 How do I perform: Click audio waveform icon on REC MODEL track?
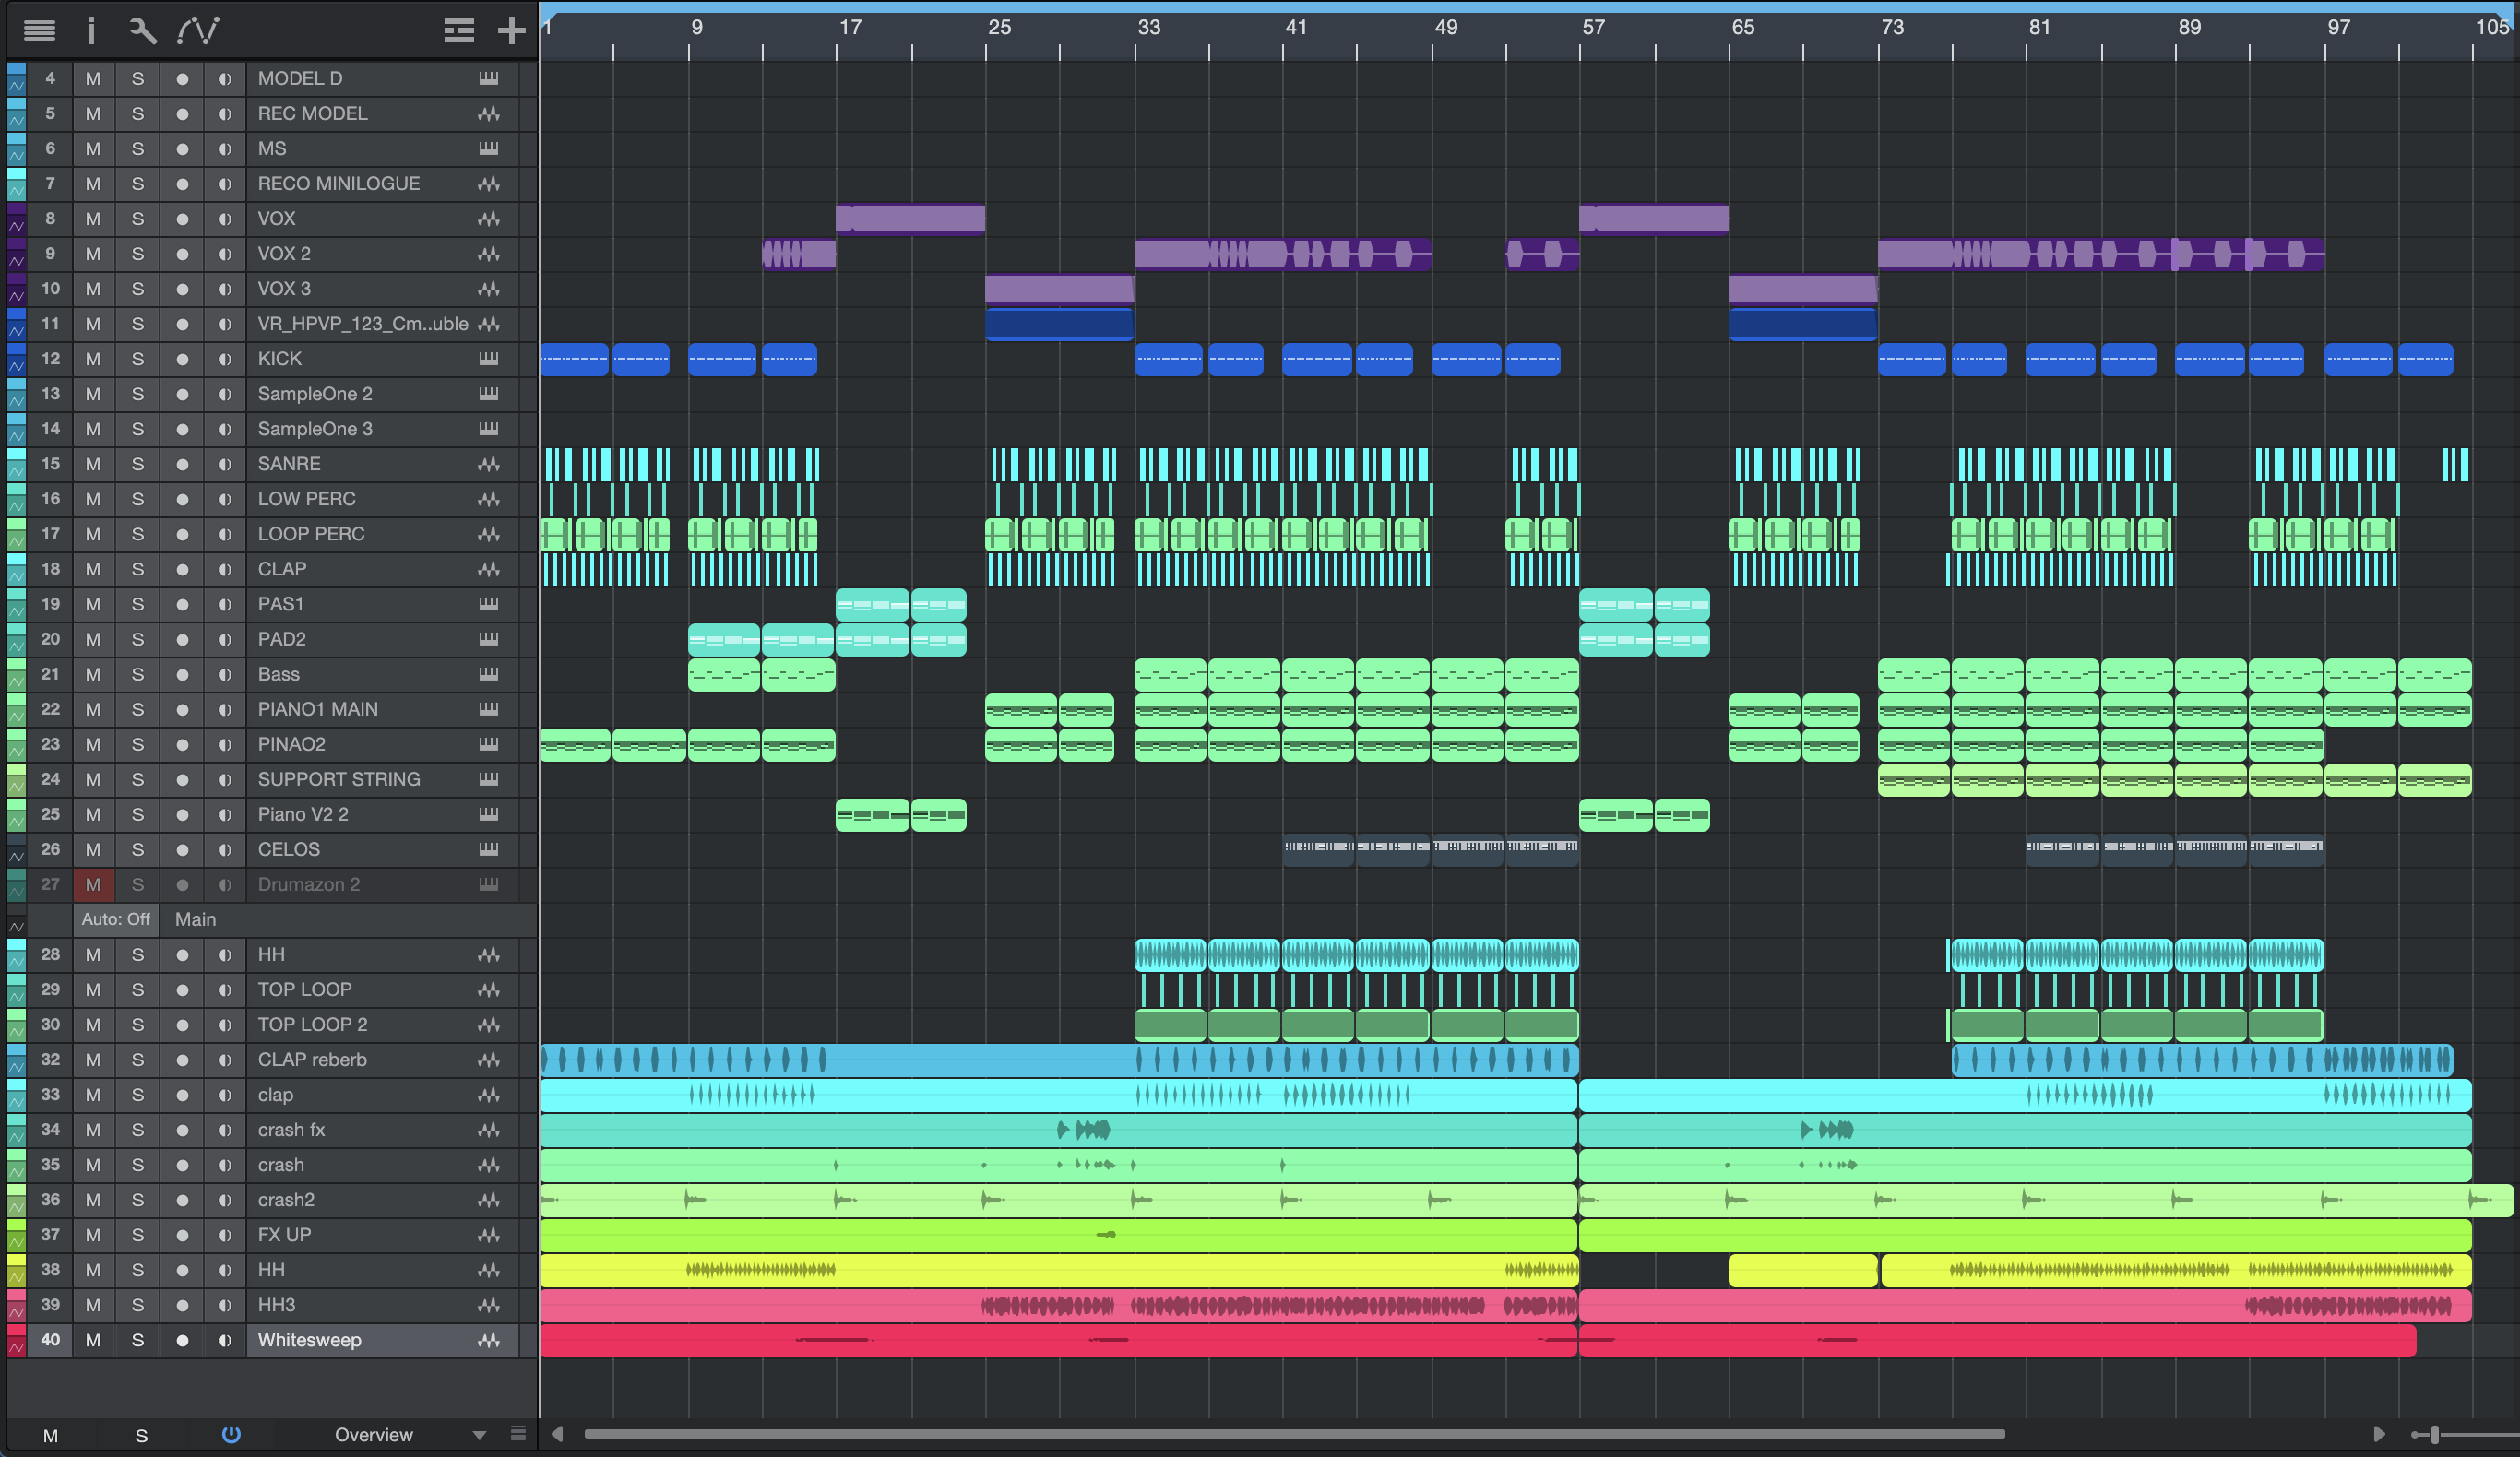pos(488,113)
